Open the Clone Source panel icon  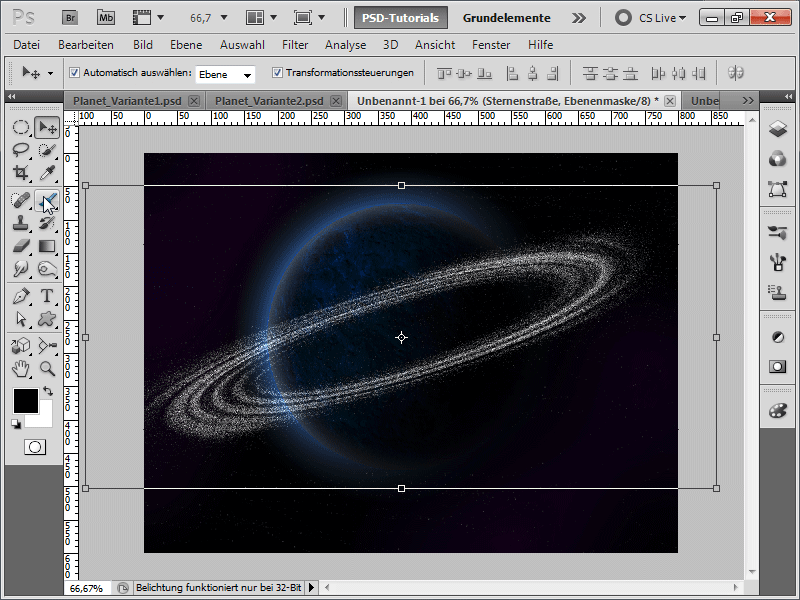778,293
